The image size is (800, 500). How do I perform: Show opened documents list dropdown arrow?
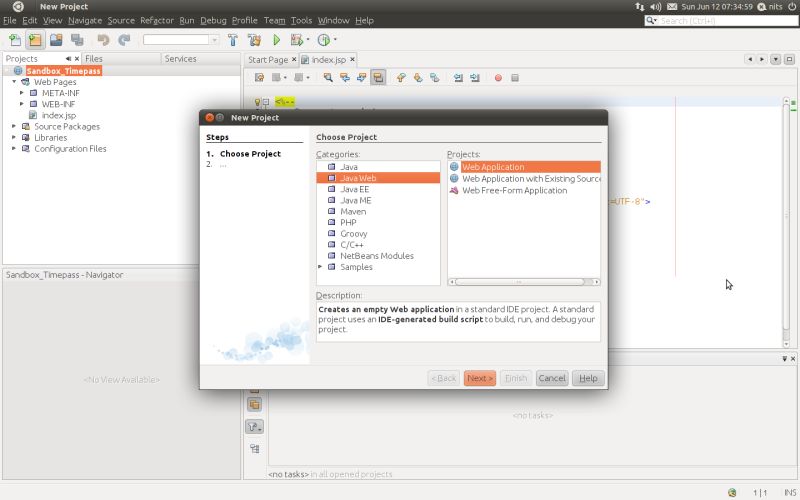[776, 59]
